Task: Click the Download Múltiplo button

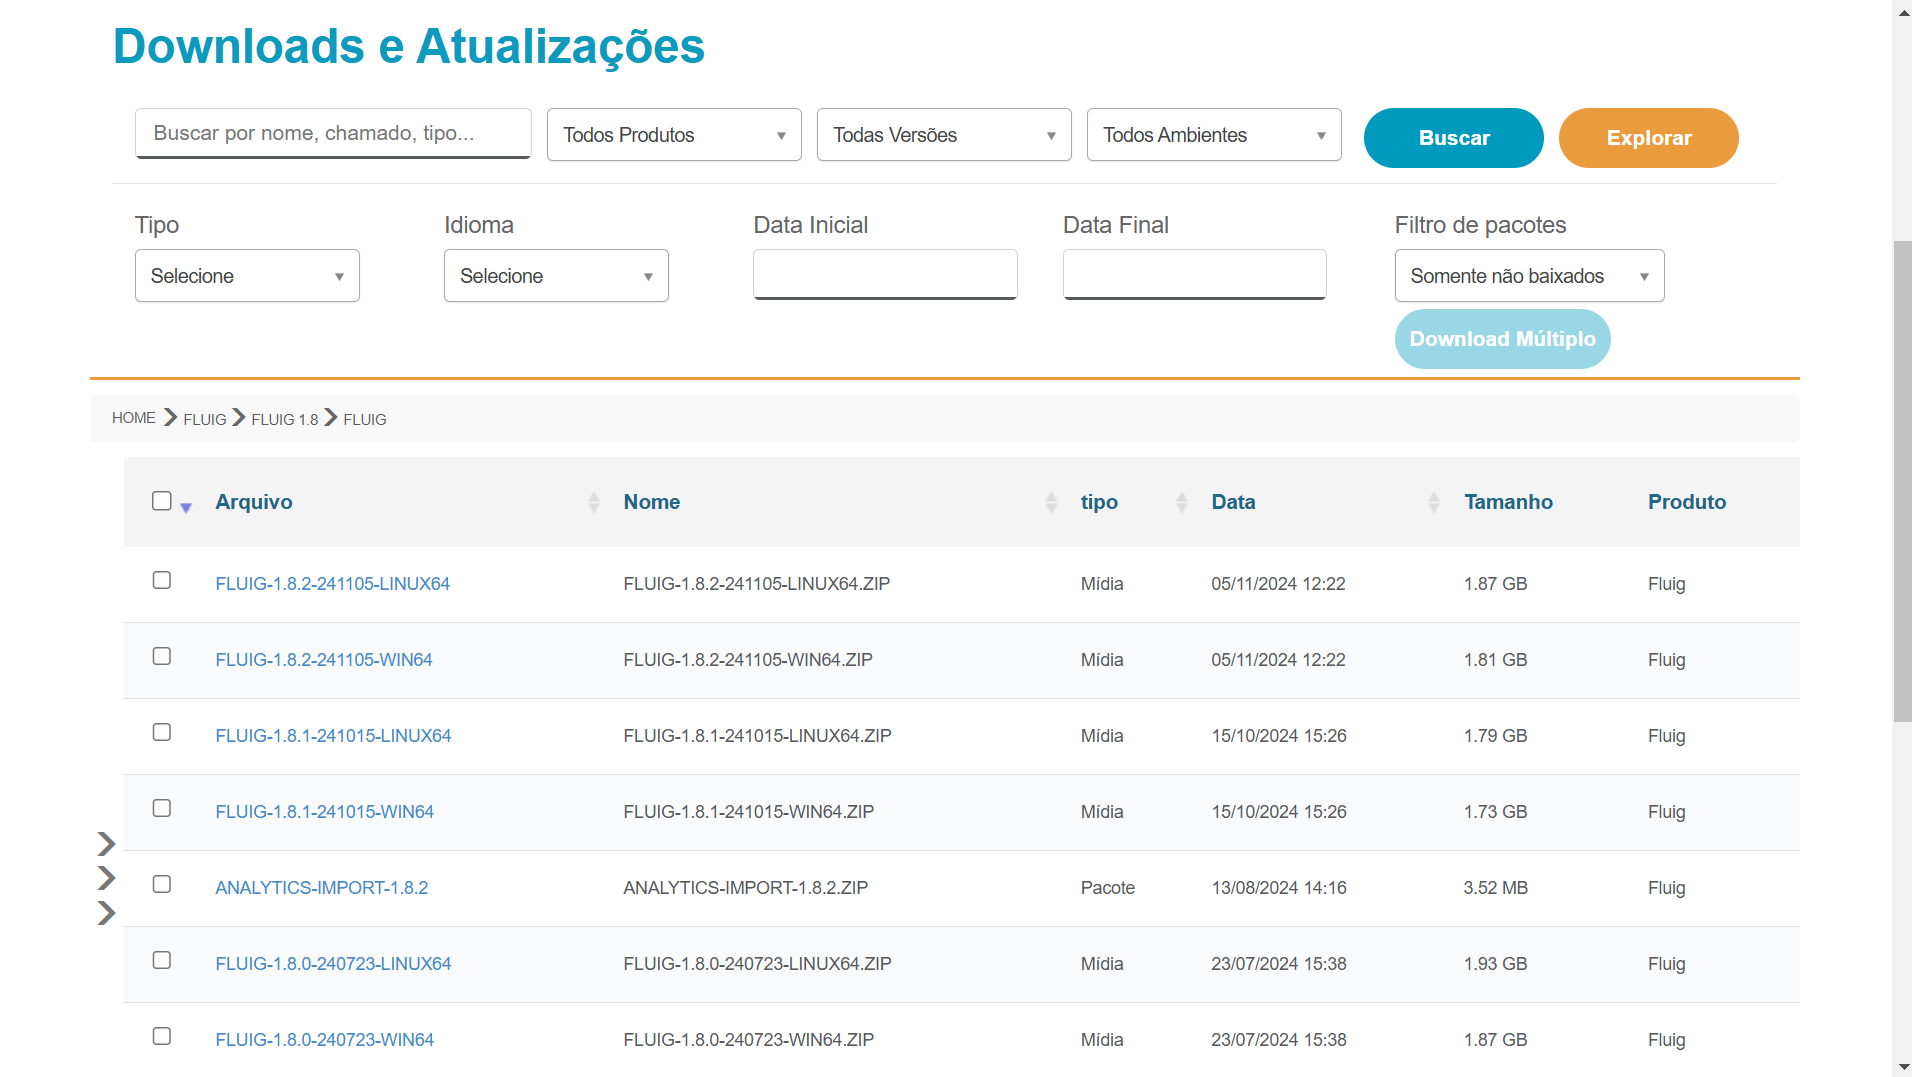Action: [1503, 339]
